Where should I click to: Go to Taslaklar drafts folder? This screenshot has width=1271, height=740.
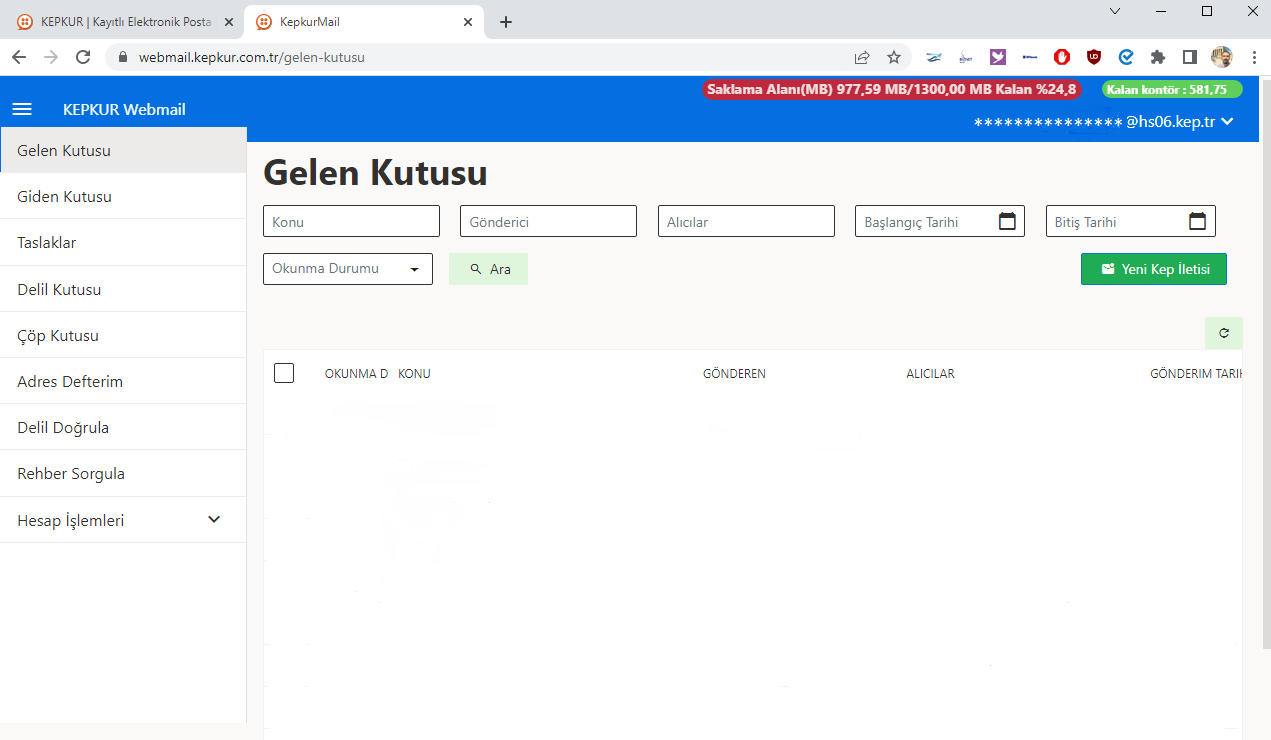[123, 243]
